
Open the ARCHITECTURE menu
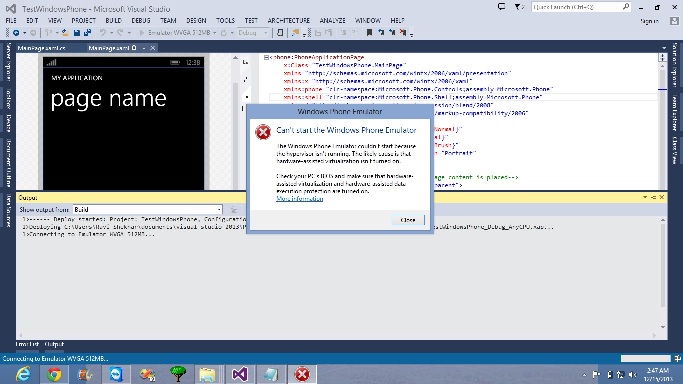(288, 20)
